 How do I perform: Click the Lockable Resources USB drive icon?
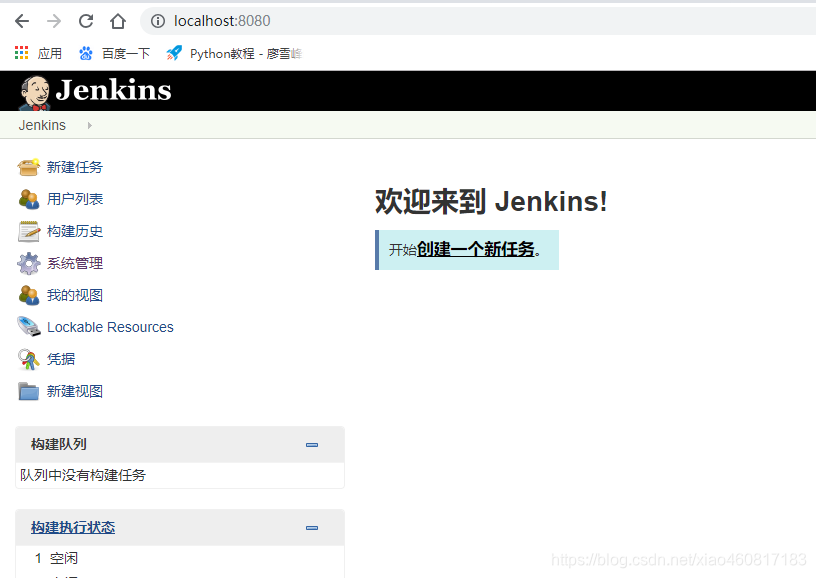point(29,327)
